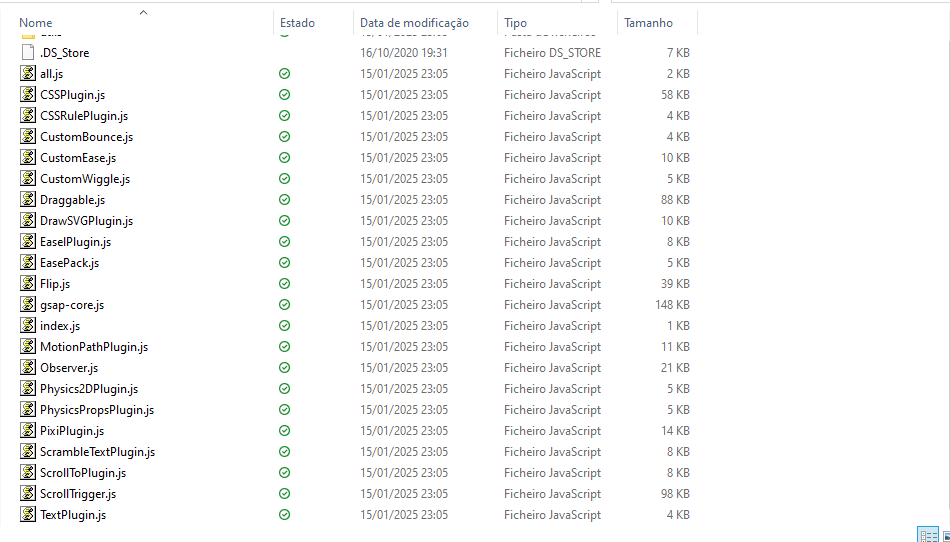Image resolution: width=950 pixels, height=542 pixels.
Task: Select the PhysicsPropsPlugin.js file icon
Action: point(28,409)
